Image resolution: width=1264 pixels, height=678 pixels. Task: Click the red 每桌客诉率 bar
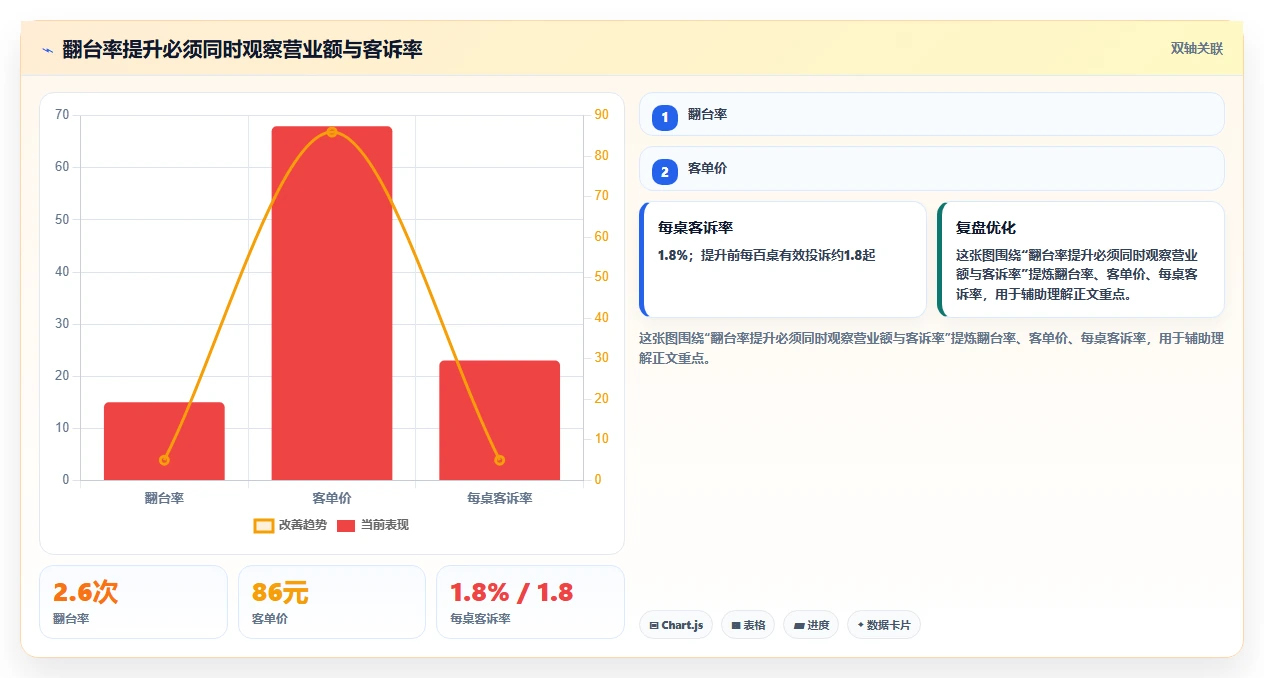point(499,420)
